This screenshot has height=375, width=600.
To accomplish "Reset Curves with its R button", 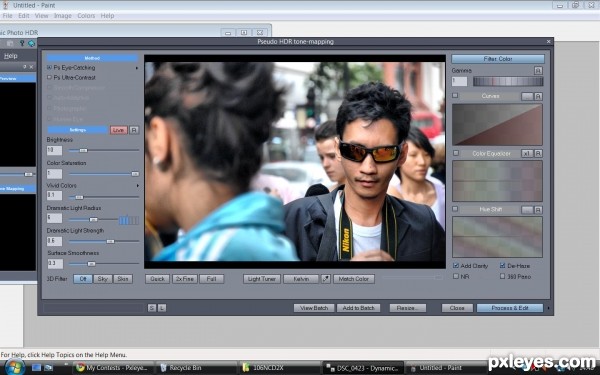I will pyautogui.click(x=538, y=96).
